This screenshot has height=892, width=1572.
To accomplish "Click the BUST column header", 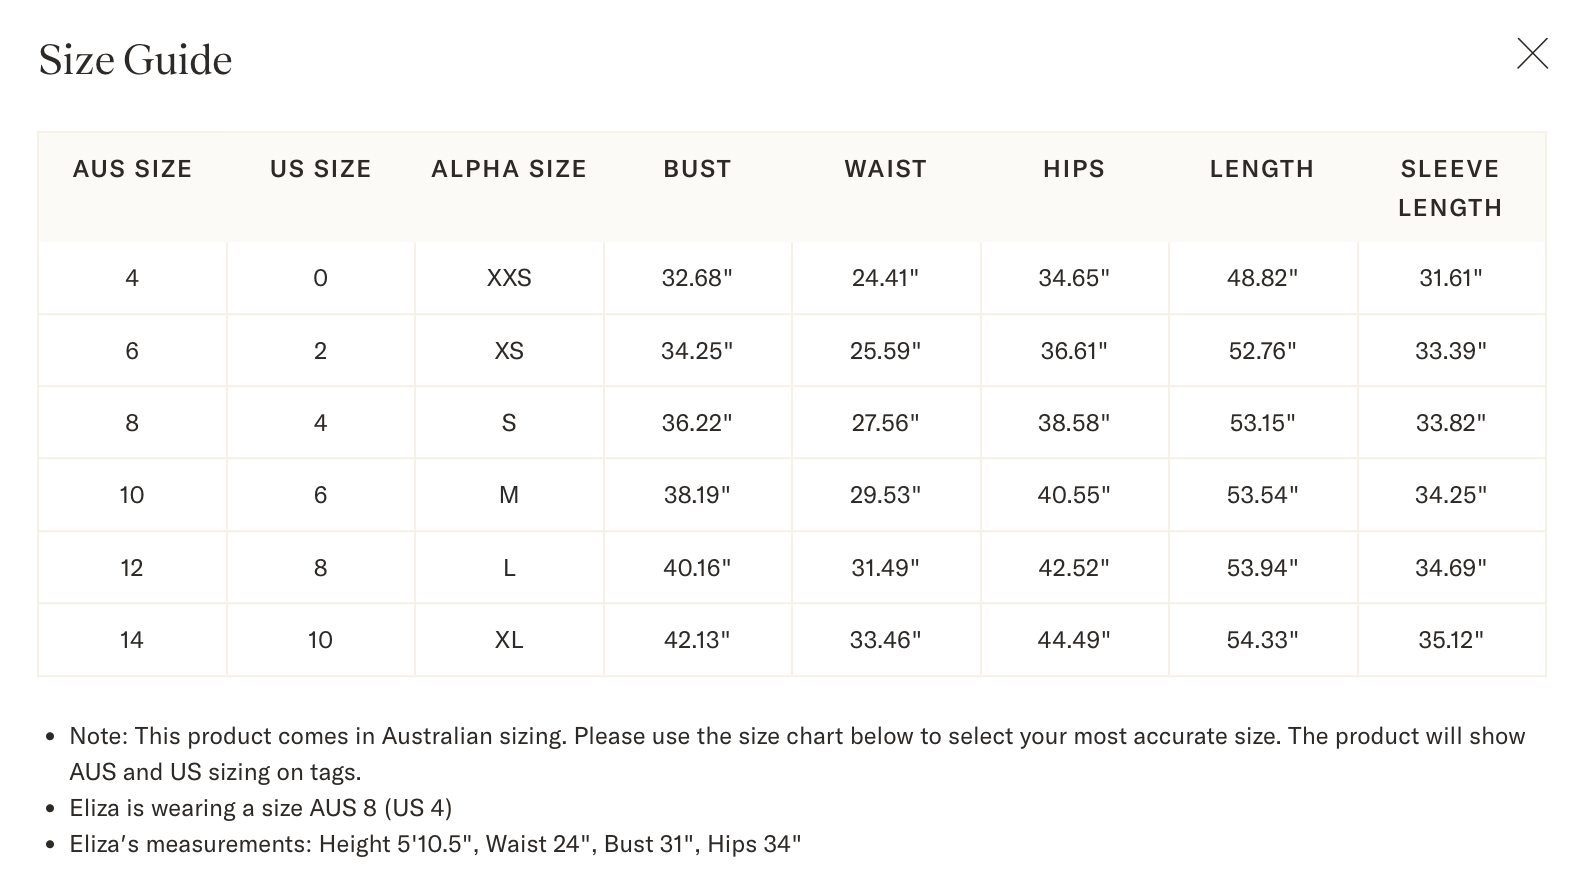I will [697, 169].
